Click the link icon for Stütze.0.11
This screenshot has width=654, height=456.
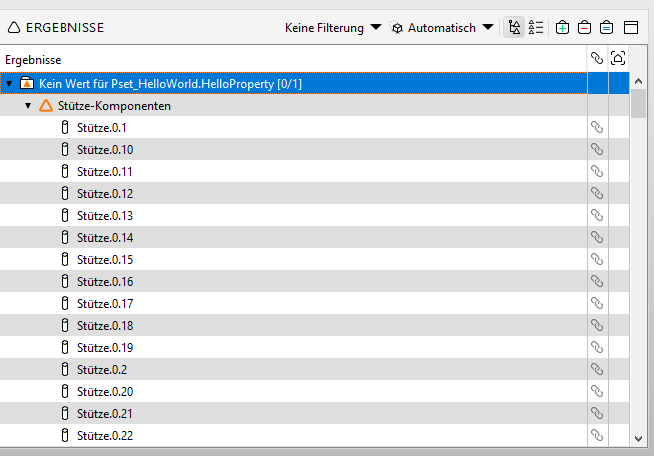click(597, 171)
